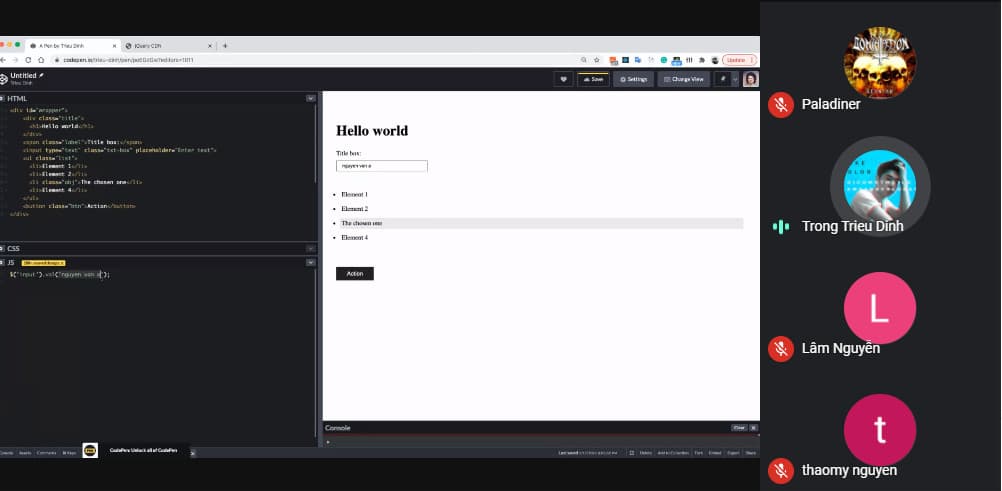Viewport: 1002px width, 491px height.
Task: Toggle Paladiner's muted microphone icon
Action: [x=781, y=104]
